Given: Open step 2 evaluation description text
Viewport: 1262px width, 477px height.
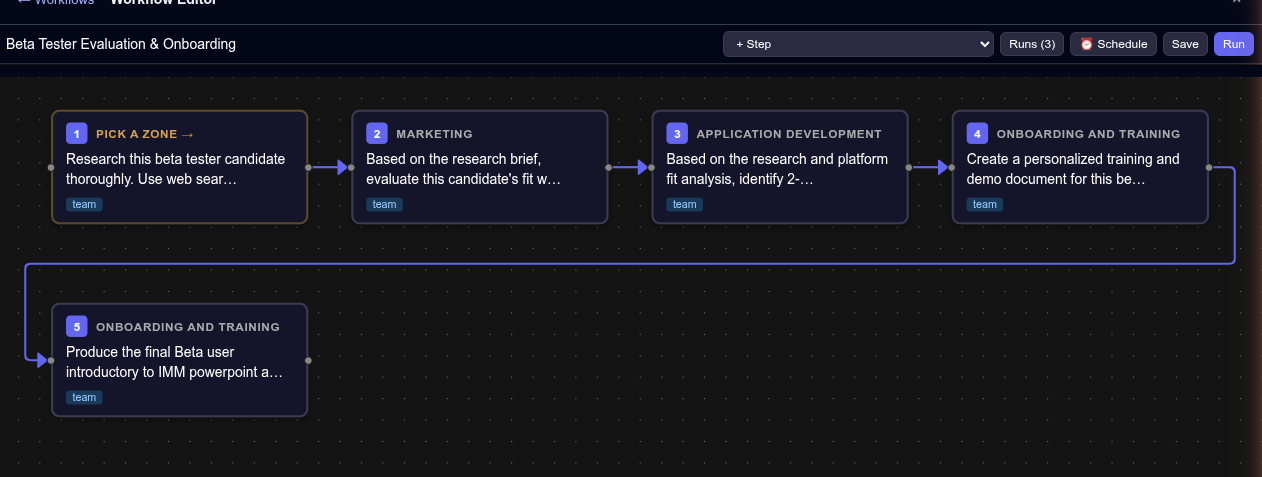Looking at the screenshot, I should click(465, 169).
